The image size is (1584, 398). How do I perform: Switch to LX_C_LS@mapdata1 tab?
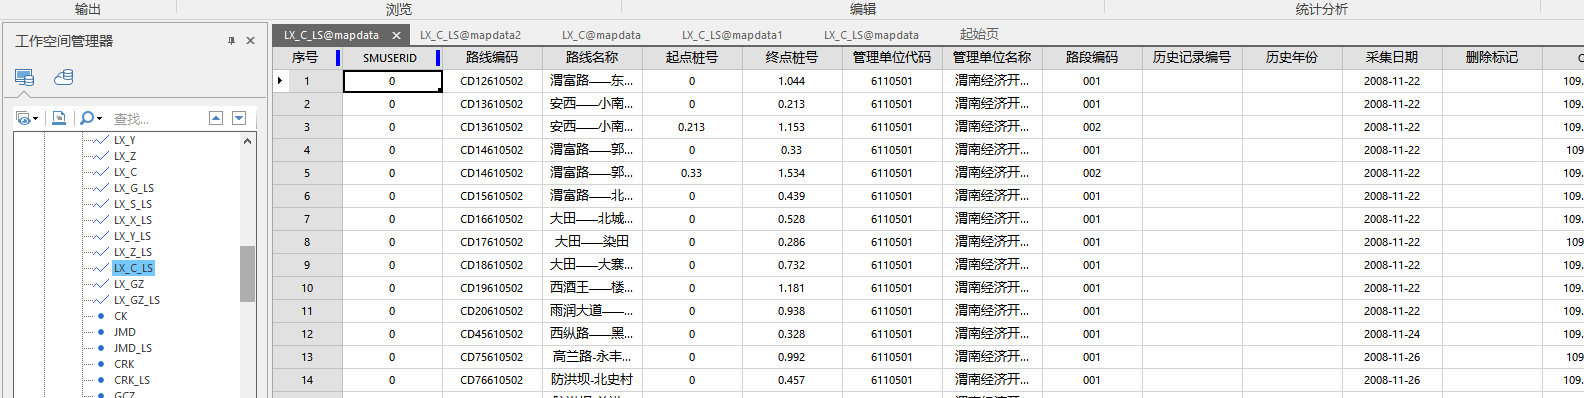tap(732, 35)
